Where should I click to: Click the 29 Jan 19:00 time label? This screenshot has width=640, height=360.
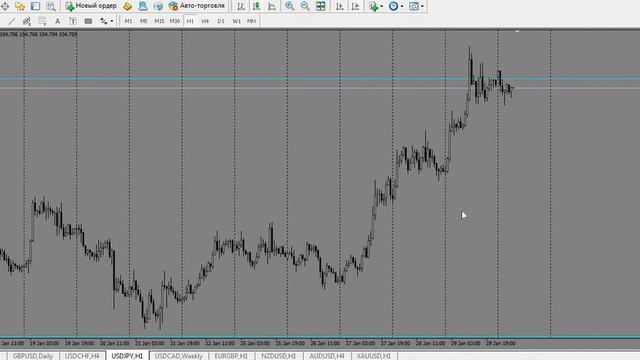[500, 343]
